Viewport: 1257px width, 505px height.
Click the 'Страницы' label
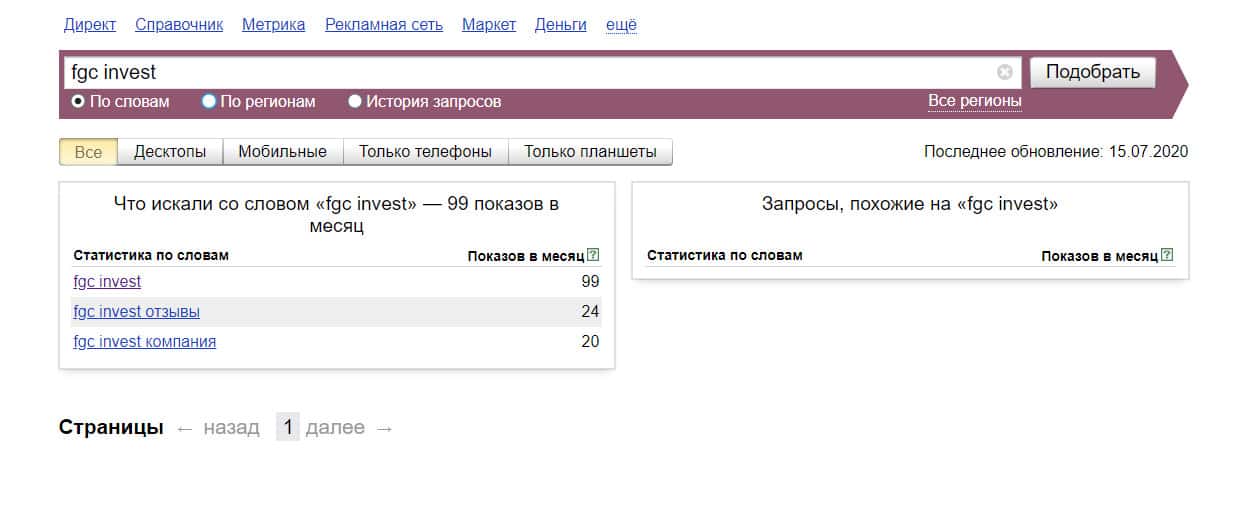click(x=111, y=428)
